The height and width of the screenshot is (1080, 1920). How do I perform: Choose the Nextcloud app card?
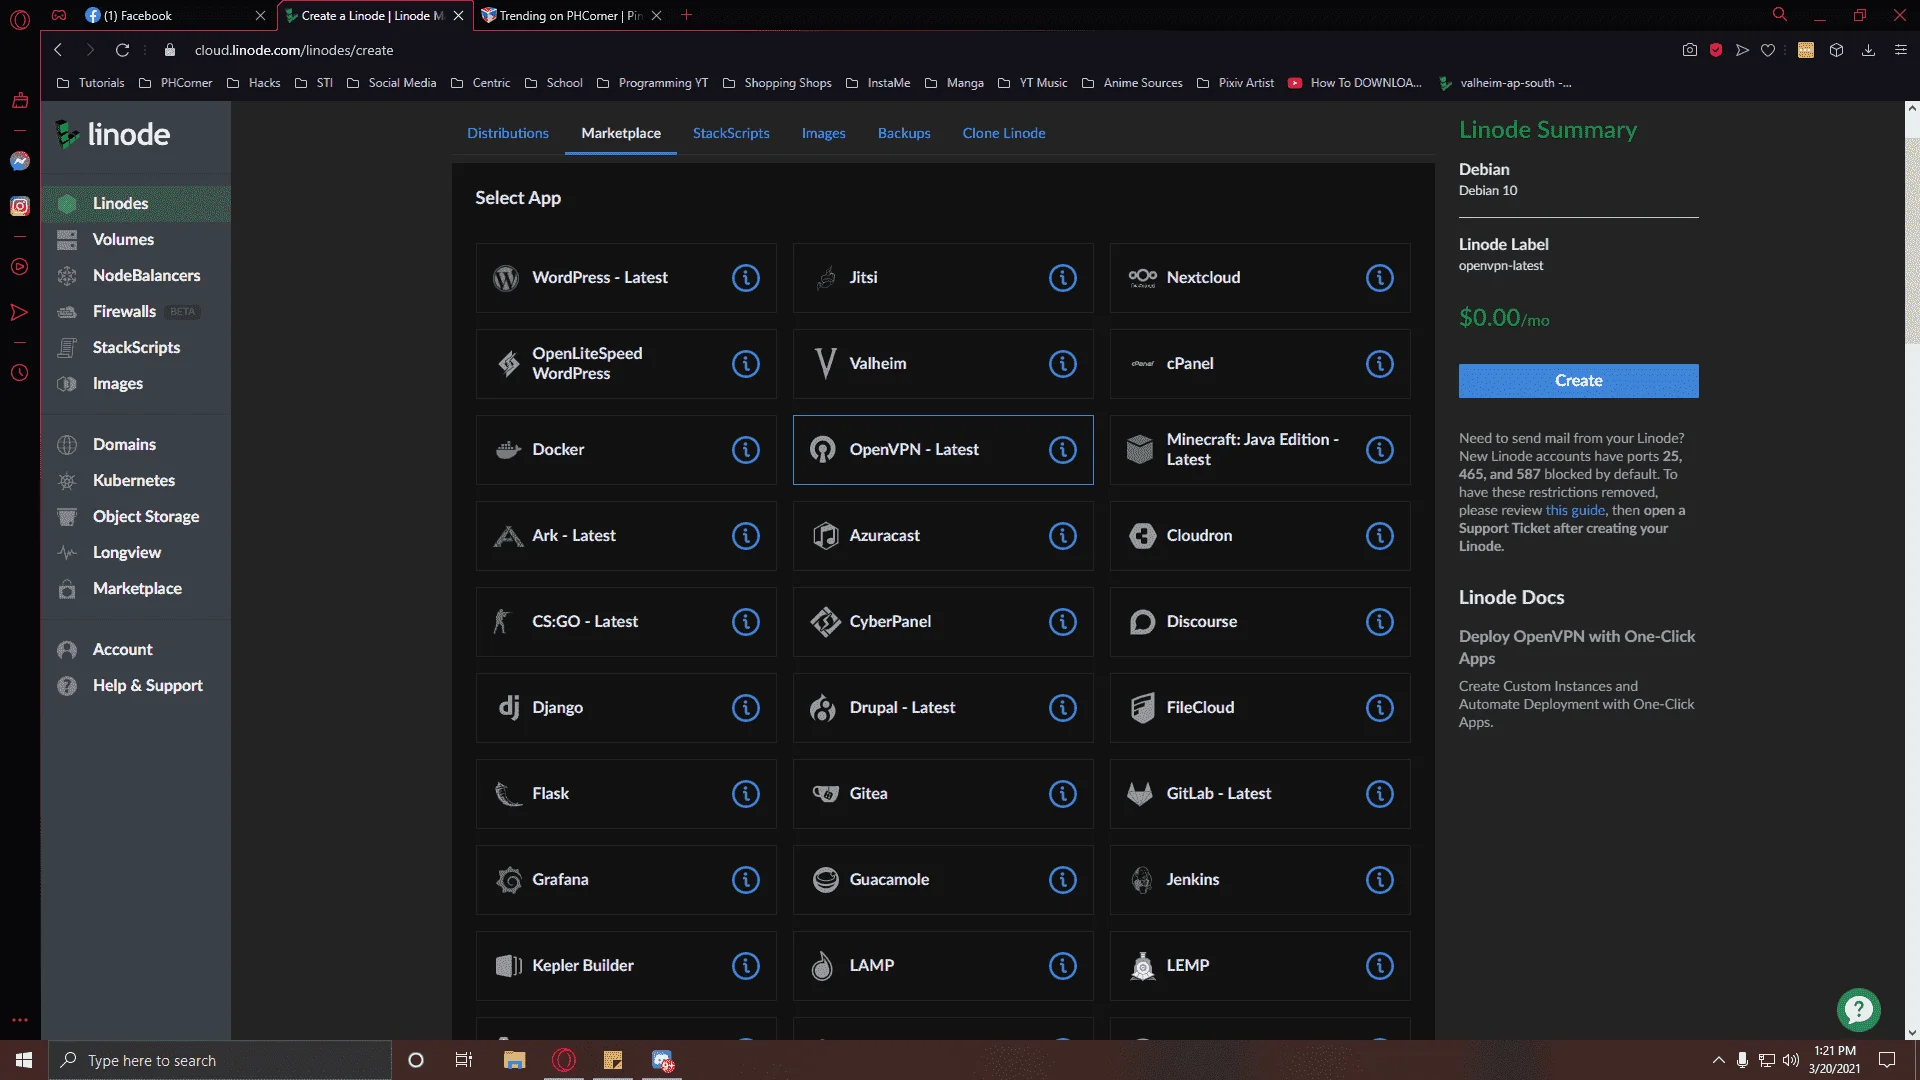[x=1260, y=278]
